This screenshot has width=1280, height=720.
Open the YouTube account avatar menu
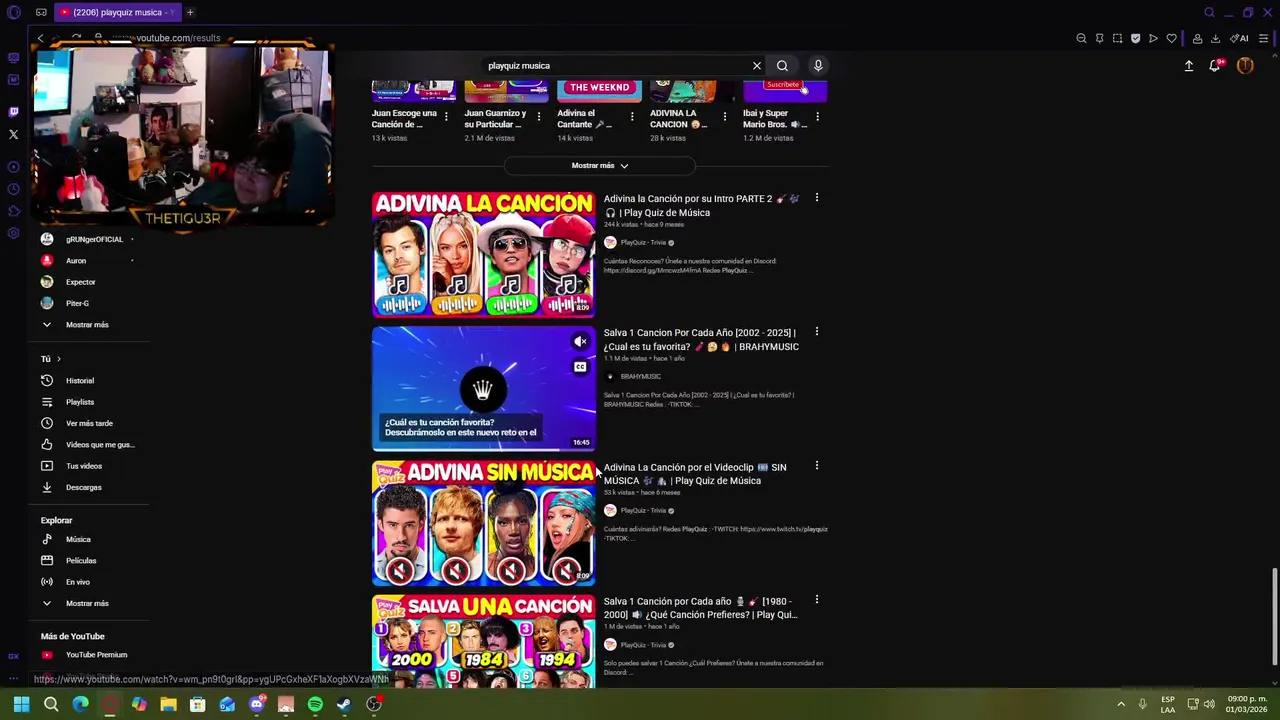[1245, 66]
